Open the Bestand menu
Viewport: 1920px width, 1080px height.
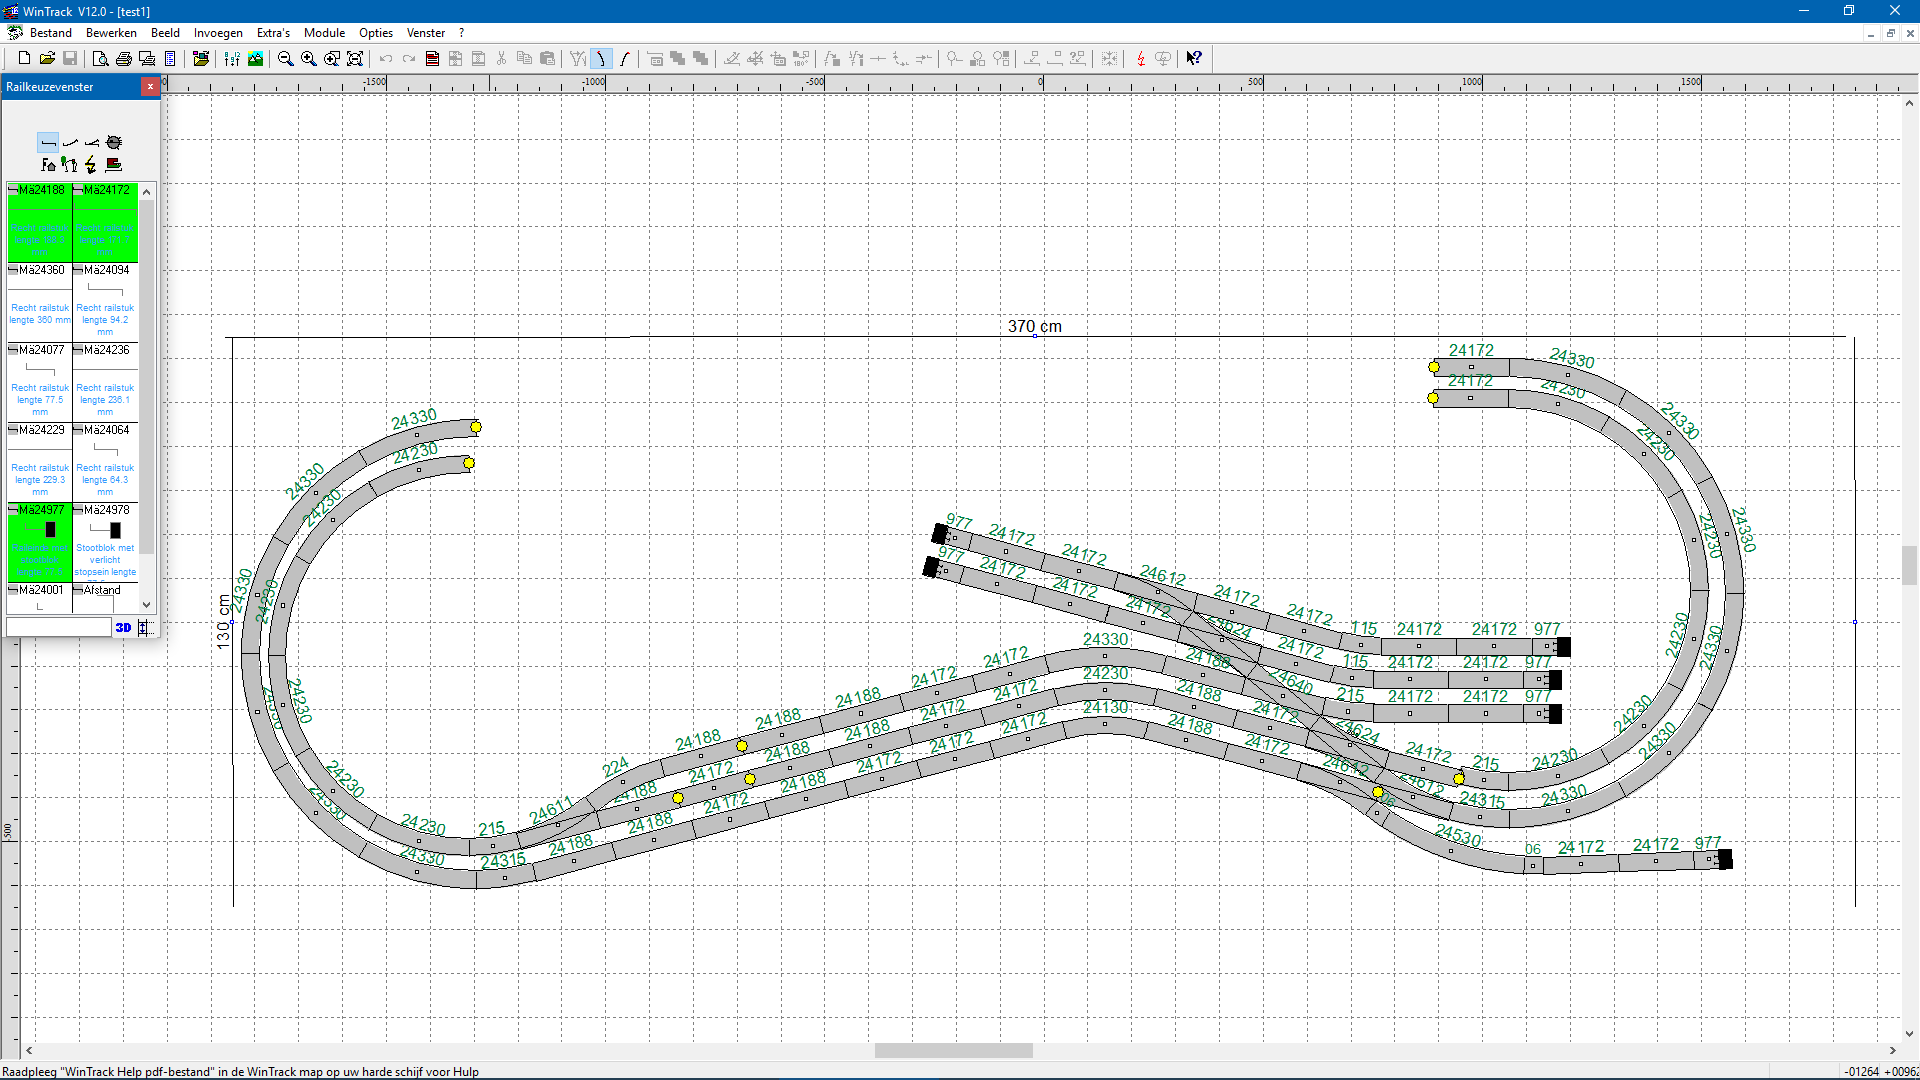51,33
